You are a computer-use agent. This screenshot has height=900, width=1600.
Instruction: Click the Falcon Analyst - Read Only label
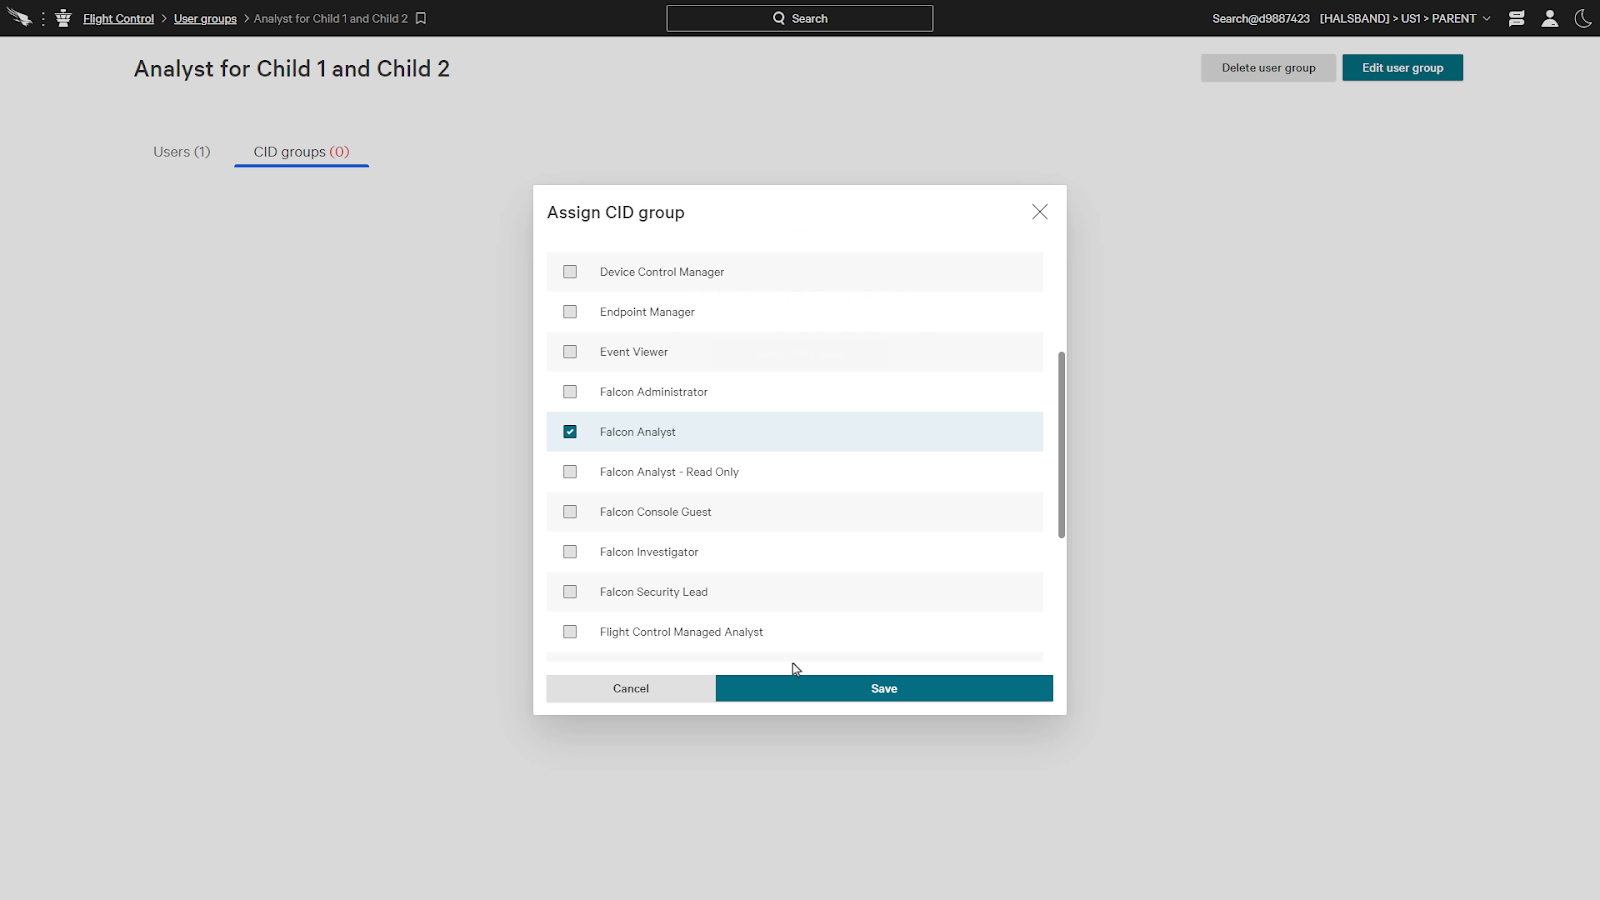point(669,472)
